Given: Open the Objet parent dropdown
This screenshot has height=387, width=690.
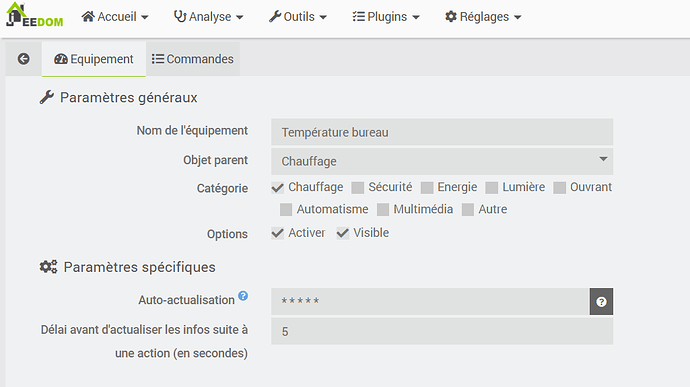Looking at the screenshot, I should pos(442,161).
